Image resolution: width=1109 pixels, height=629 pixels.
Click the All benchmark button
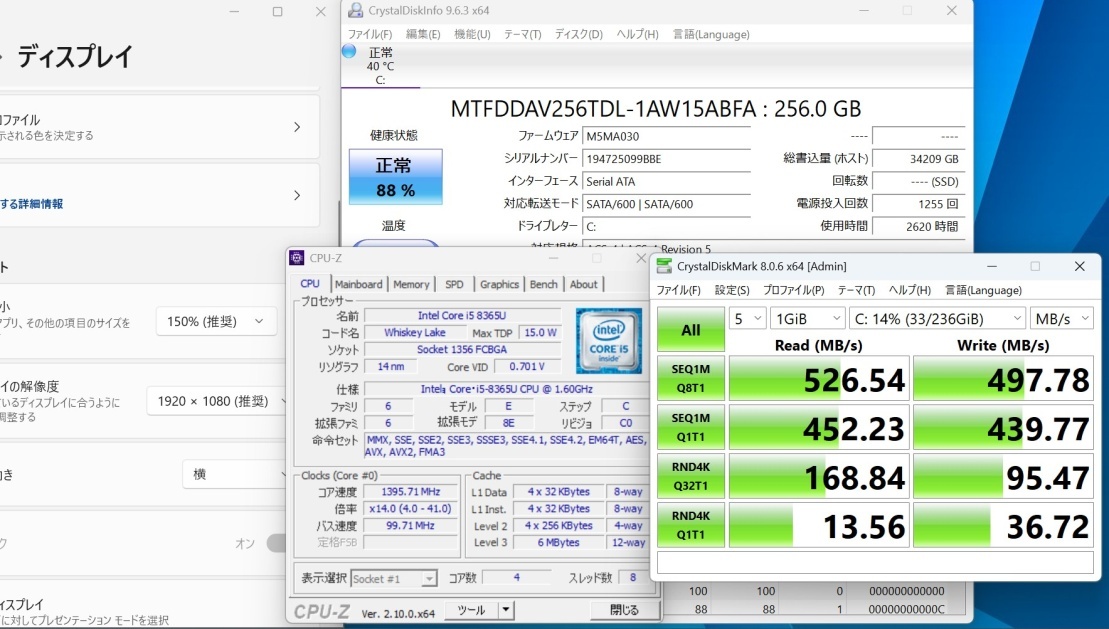click(691, 330)
